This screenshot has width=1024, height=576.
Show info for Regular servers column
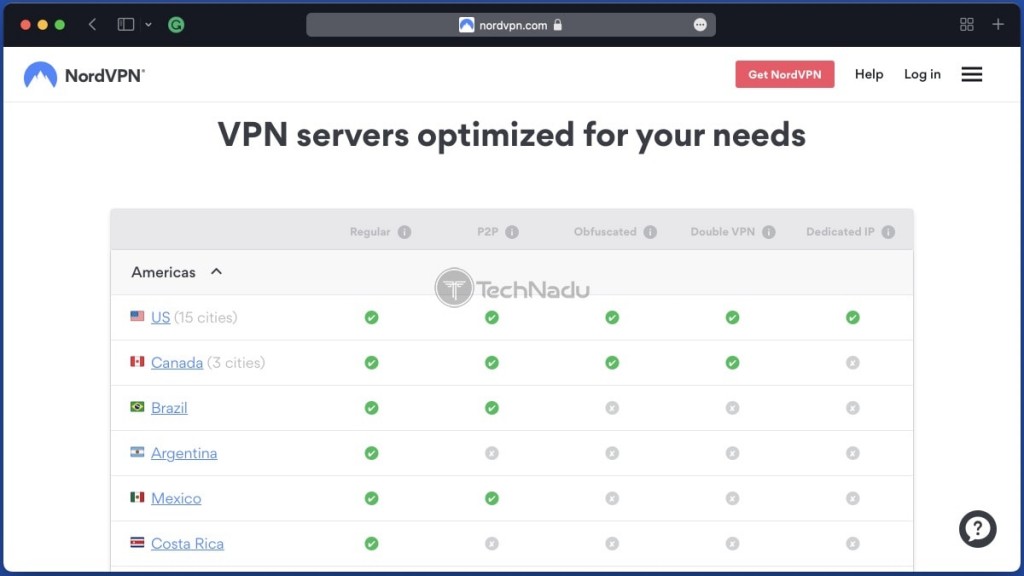click(405, 232)
